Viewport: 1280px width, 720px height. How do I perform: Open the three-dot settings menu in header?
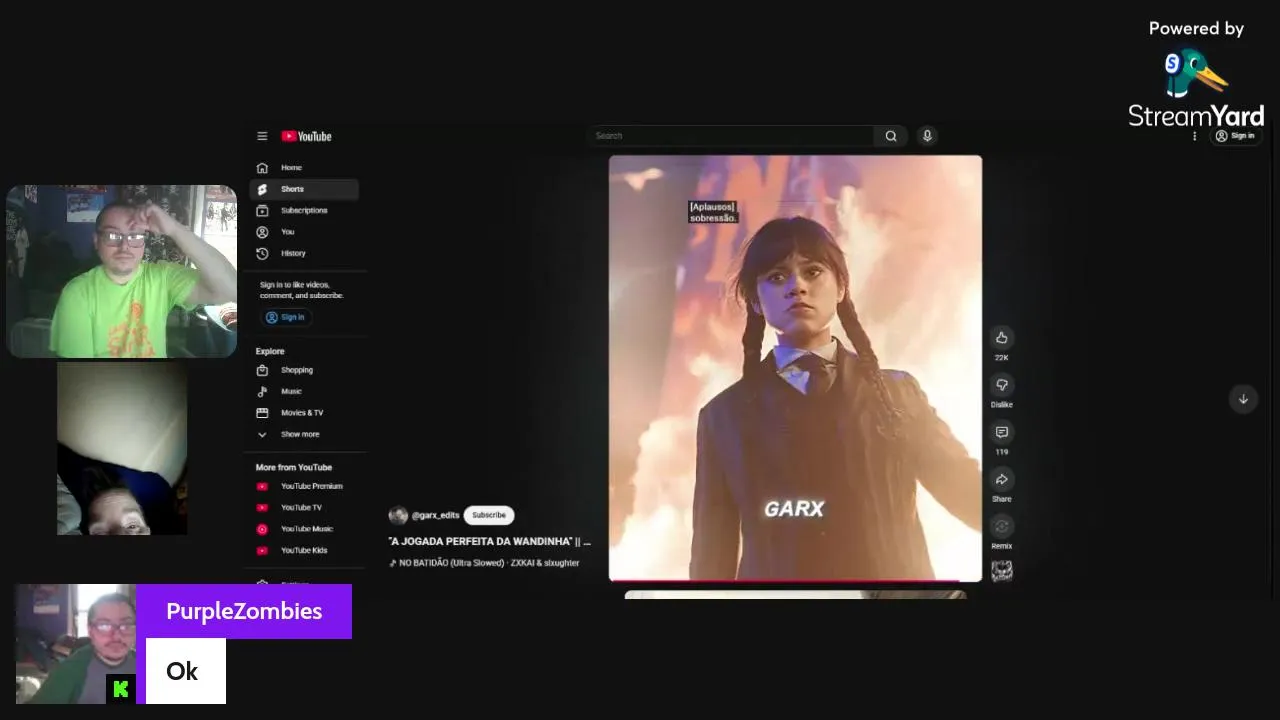(x=1194, y=136)
